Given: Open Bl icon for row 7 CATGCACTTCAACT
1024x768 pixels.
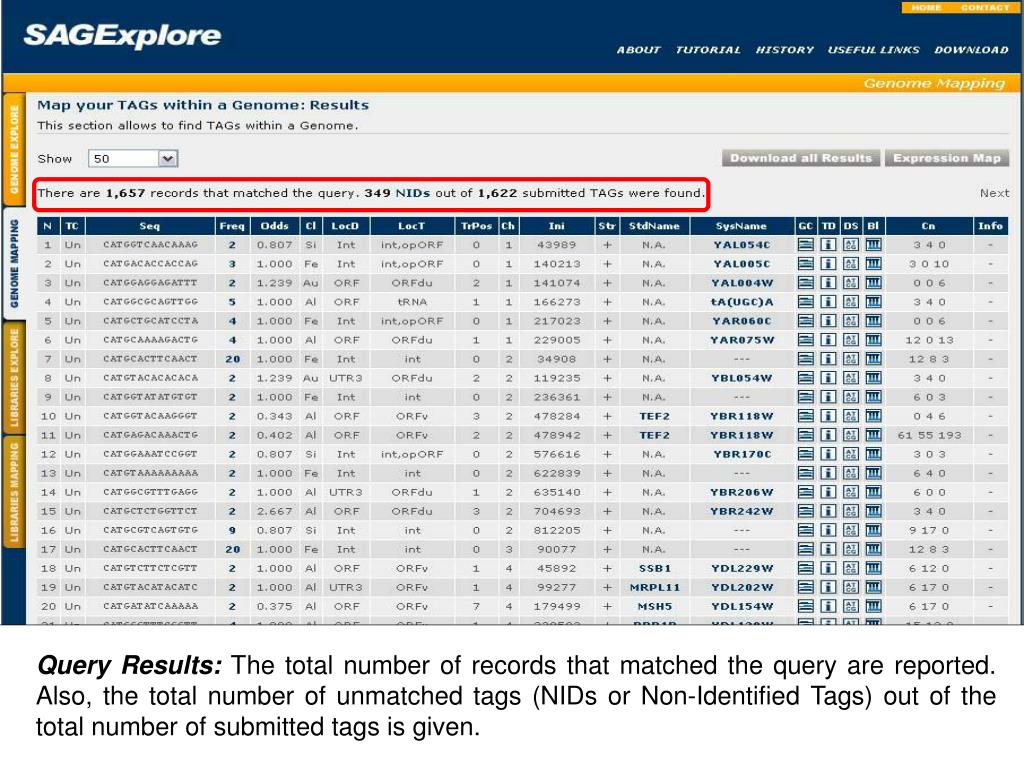Looking at the screenshot, I should pyautogui.click(x=873, y=359).
